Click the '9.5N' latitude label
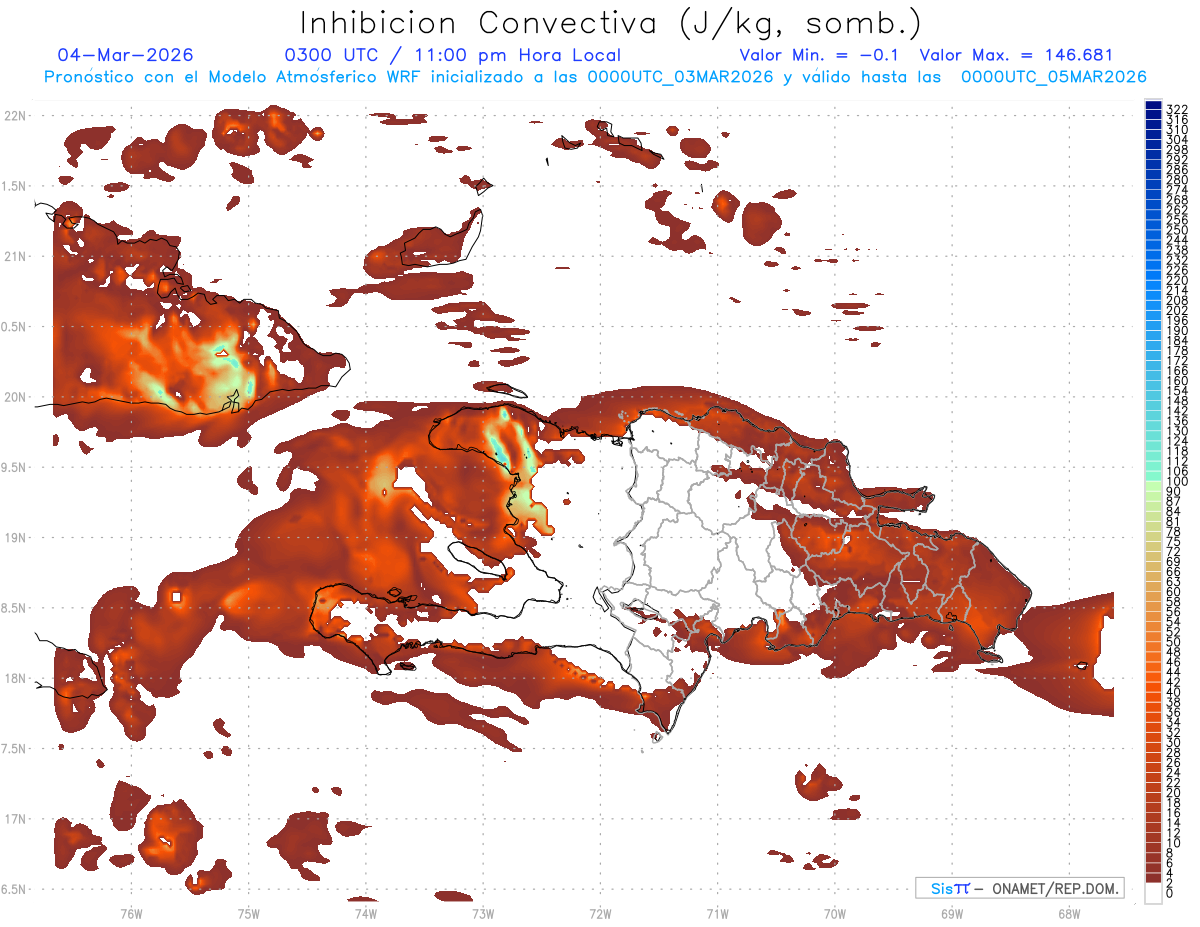 (x=15, y=467)
